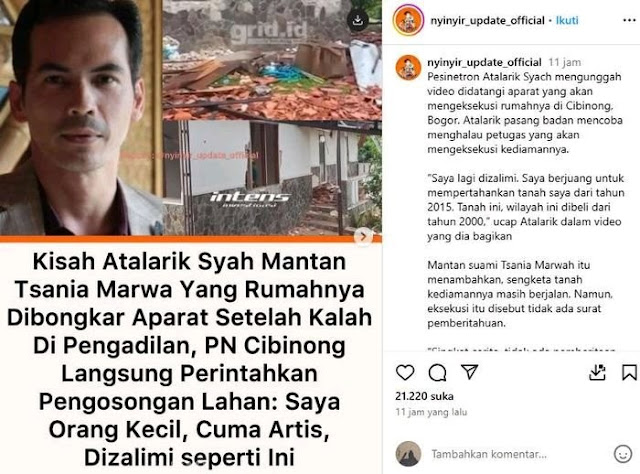Open the demolished house photo

click(272, 60)
